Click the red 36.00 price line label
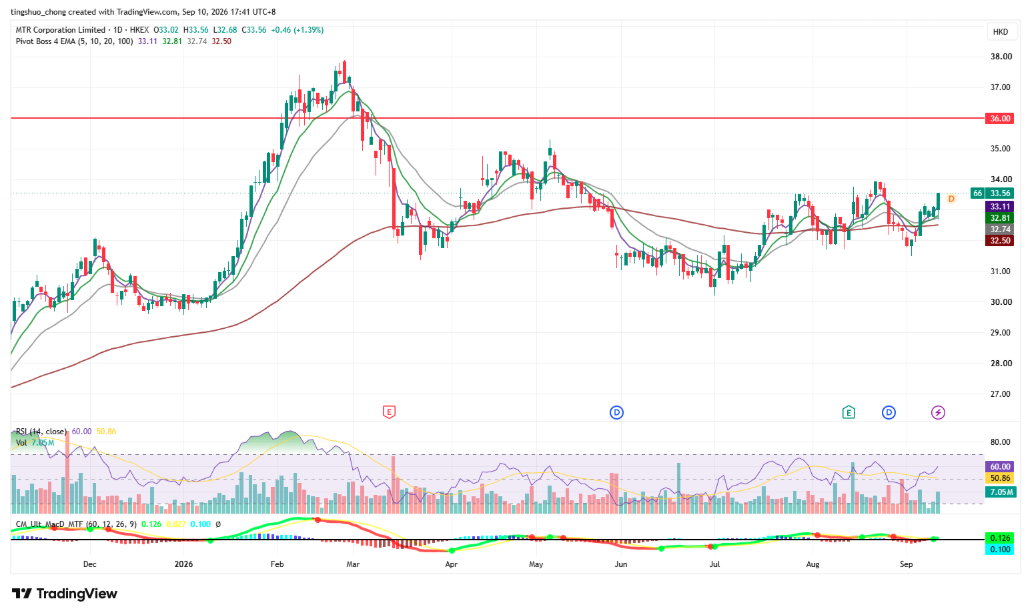 click(999, 118)
